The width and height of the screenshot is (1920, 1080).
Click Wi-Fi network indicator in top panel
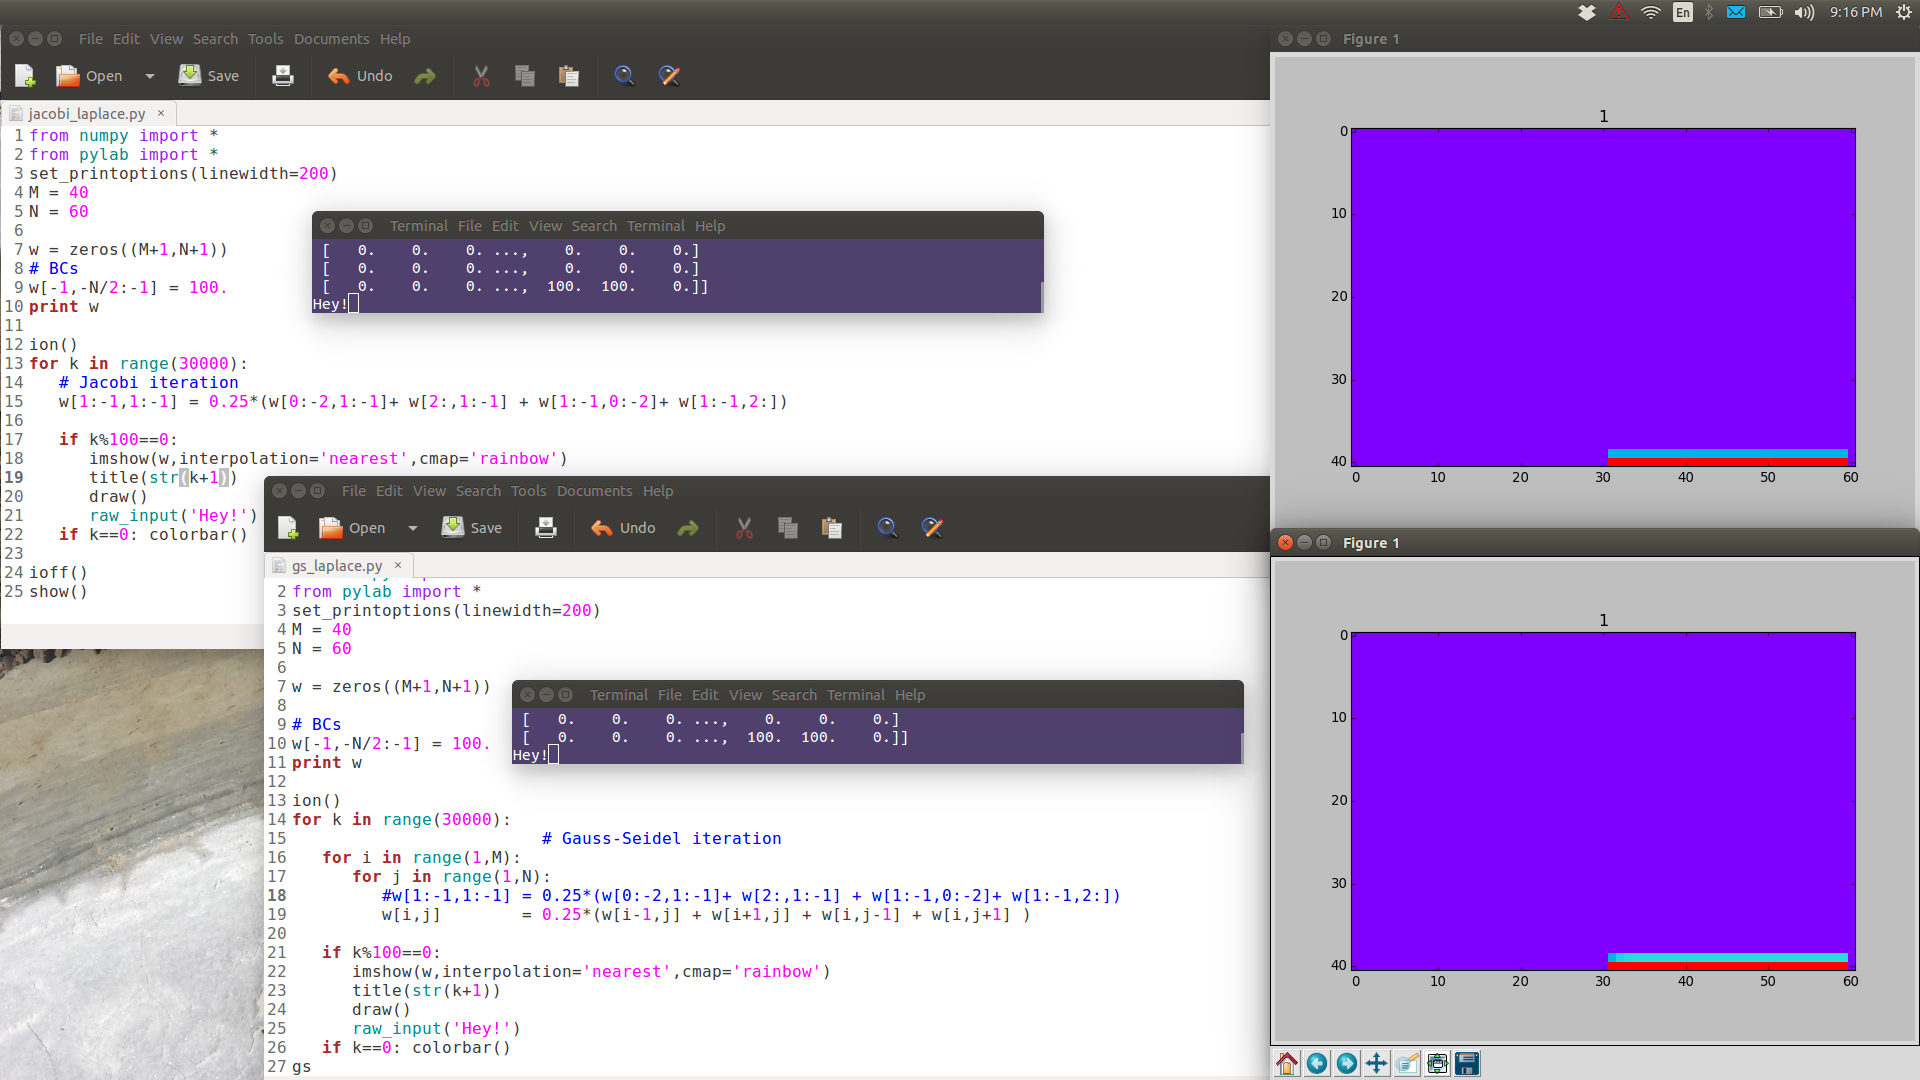coord(1651,12)
